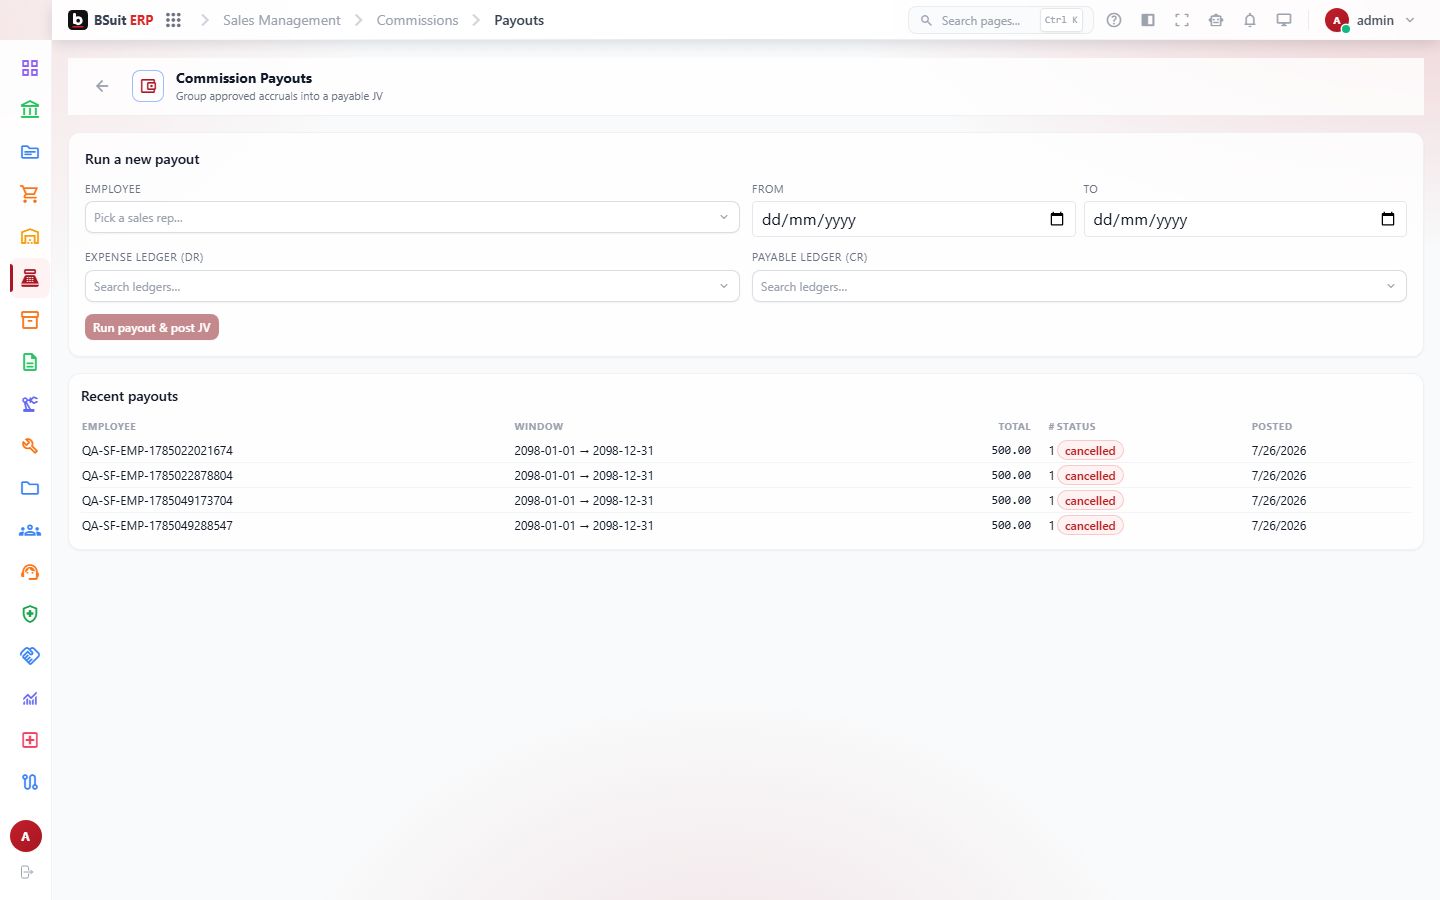The image size is (1440, 900).
Task: Go back using the arrow button
Action: pos(102,86)
